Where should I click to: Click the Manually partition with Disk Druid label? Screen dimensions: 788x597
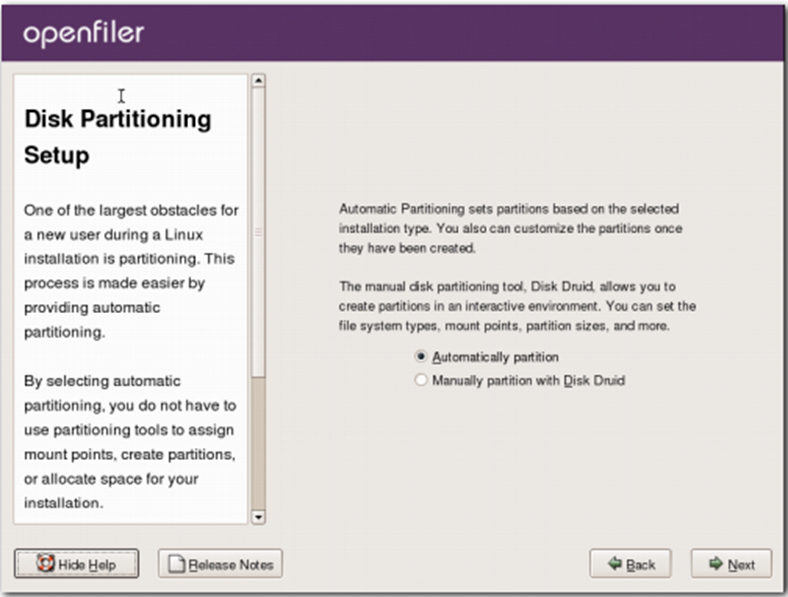[x=529, y=380]
